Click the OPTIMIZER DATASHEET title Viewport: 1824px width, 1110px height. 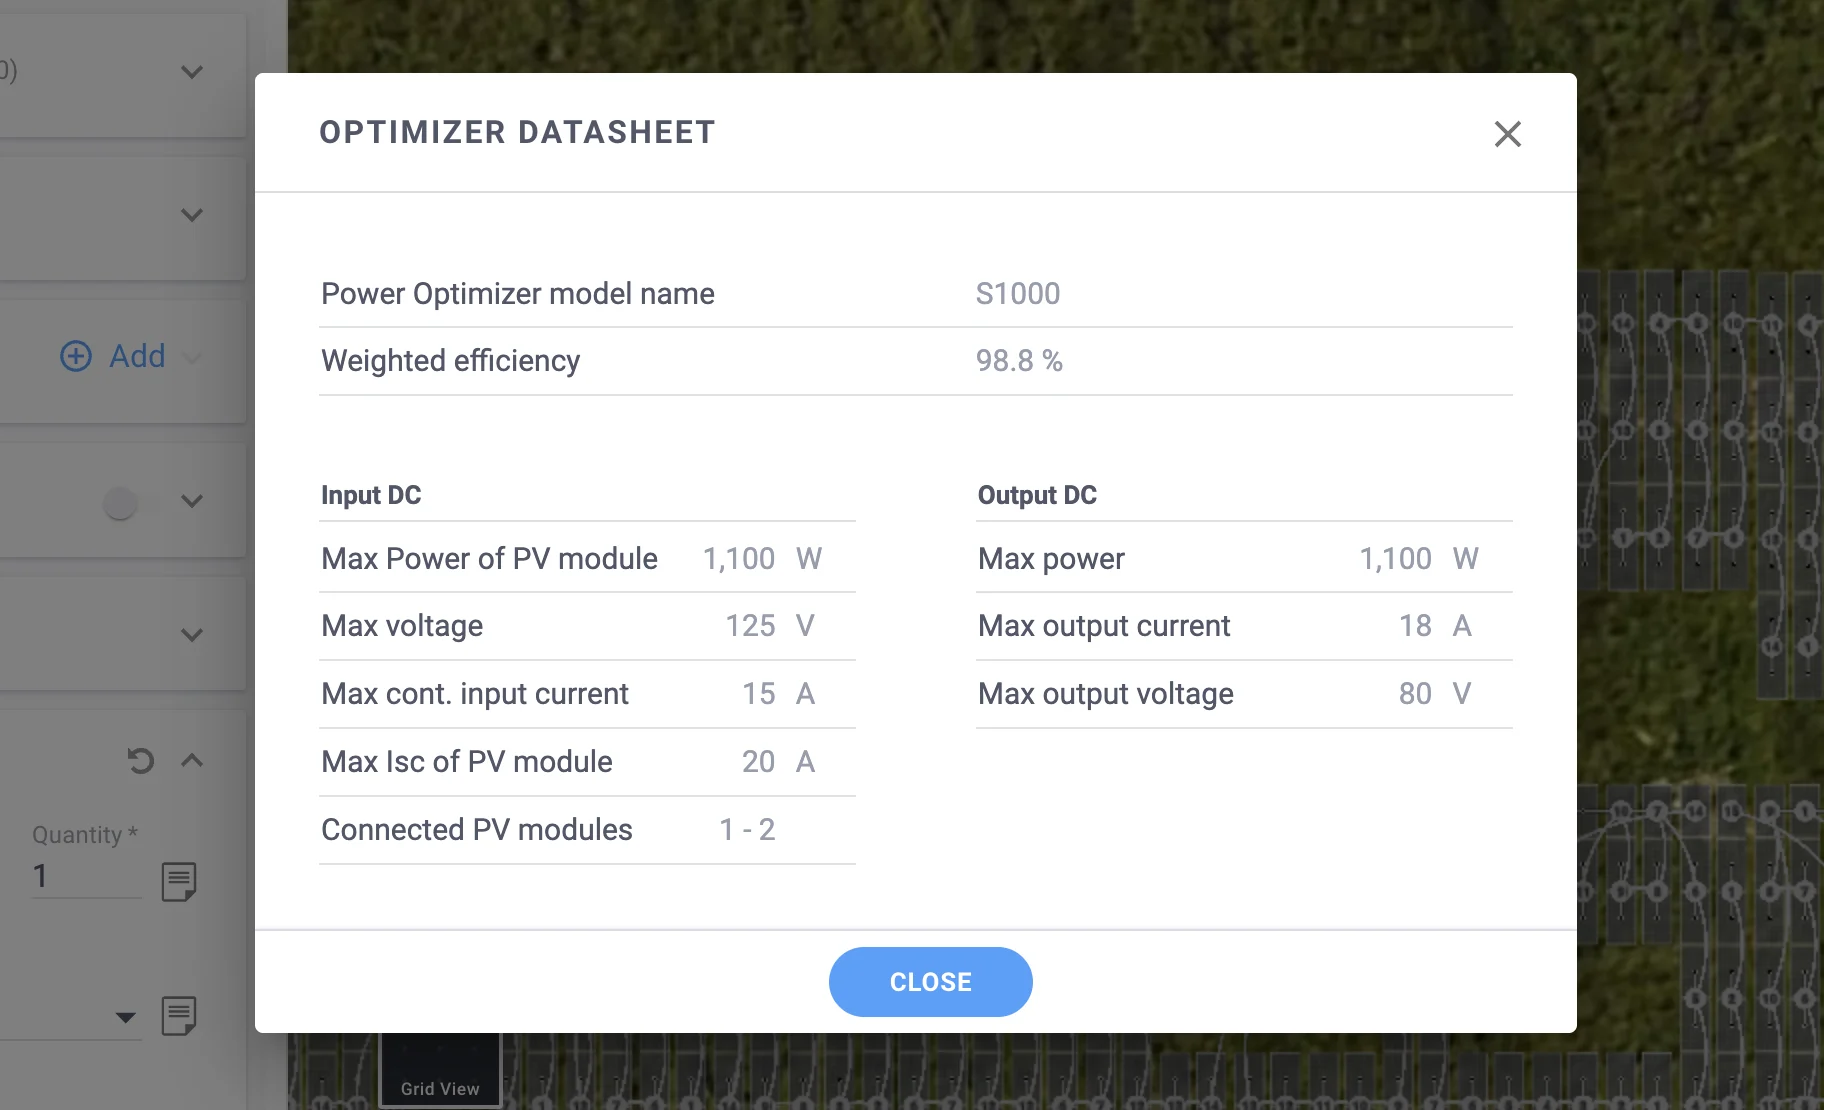tap(518, 132)
